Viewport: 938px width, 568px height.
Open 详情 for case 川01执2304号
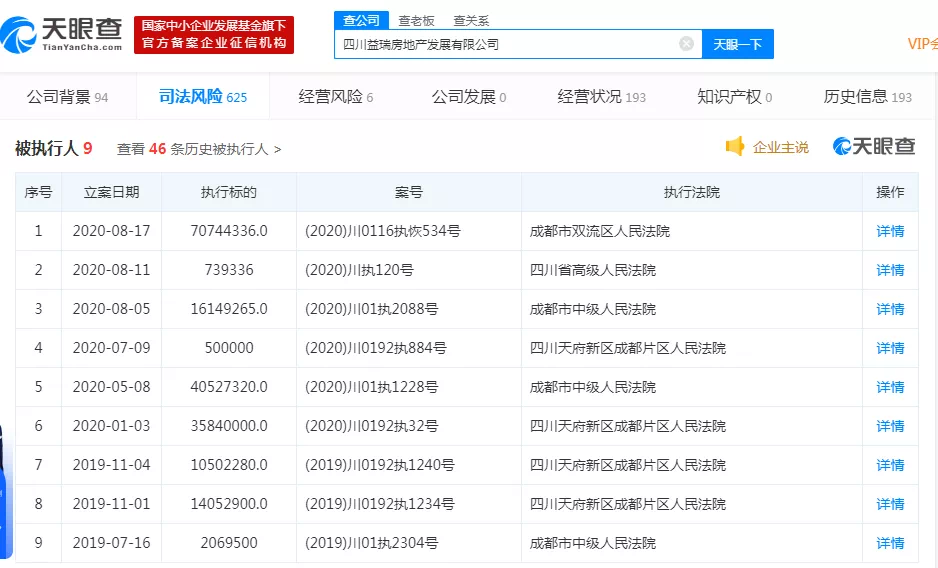click(x=890, y=543)
